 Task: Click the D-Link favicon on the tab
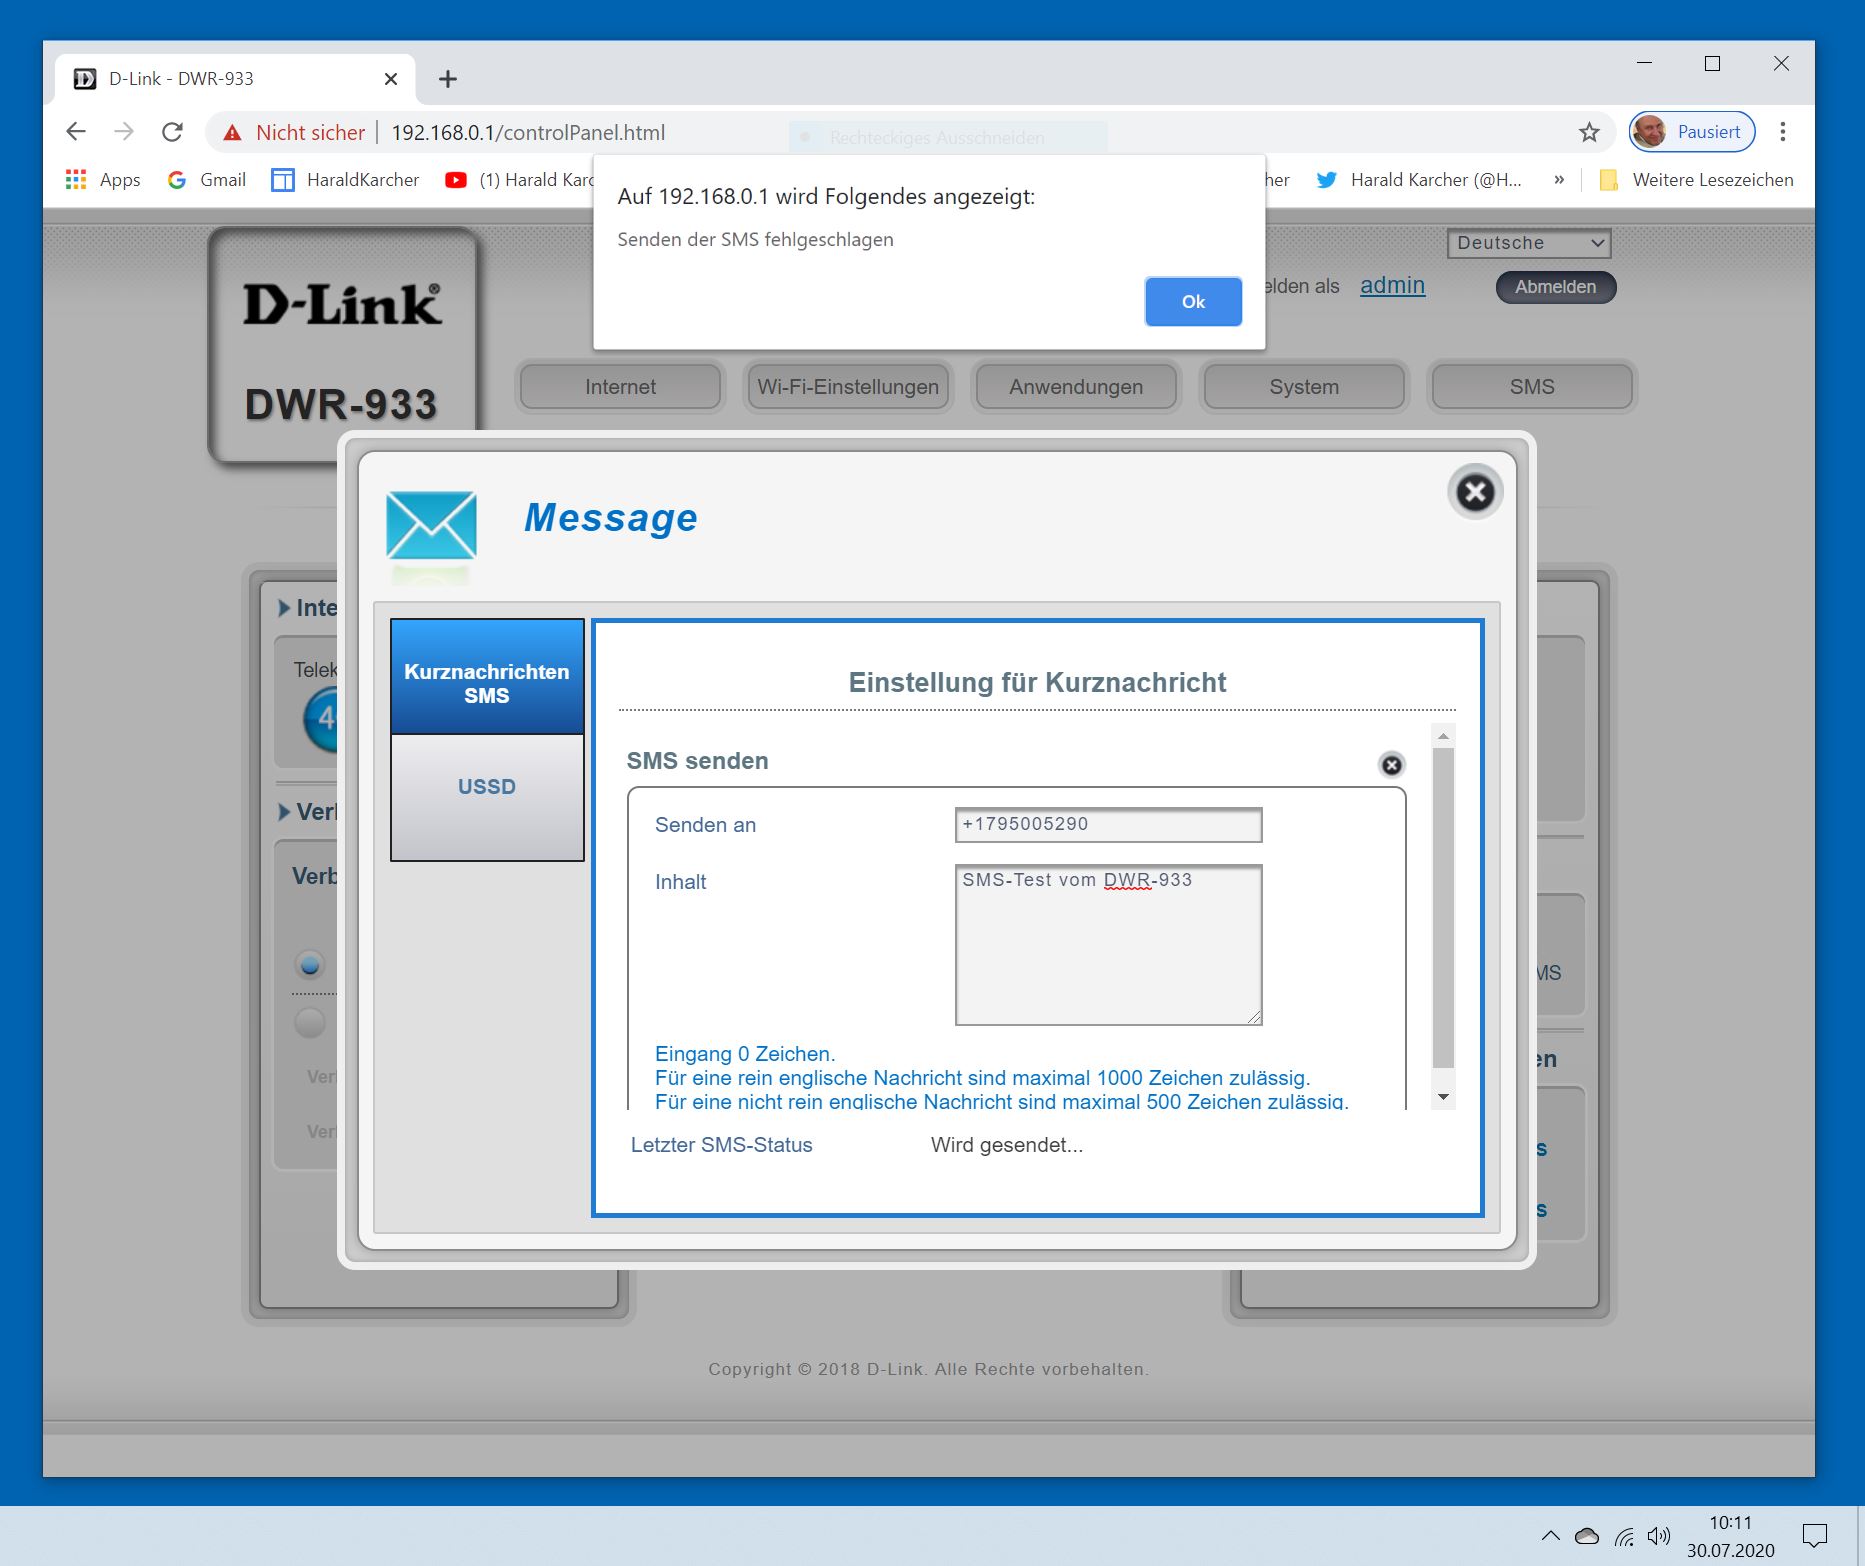click(85, 79)
